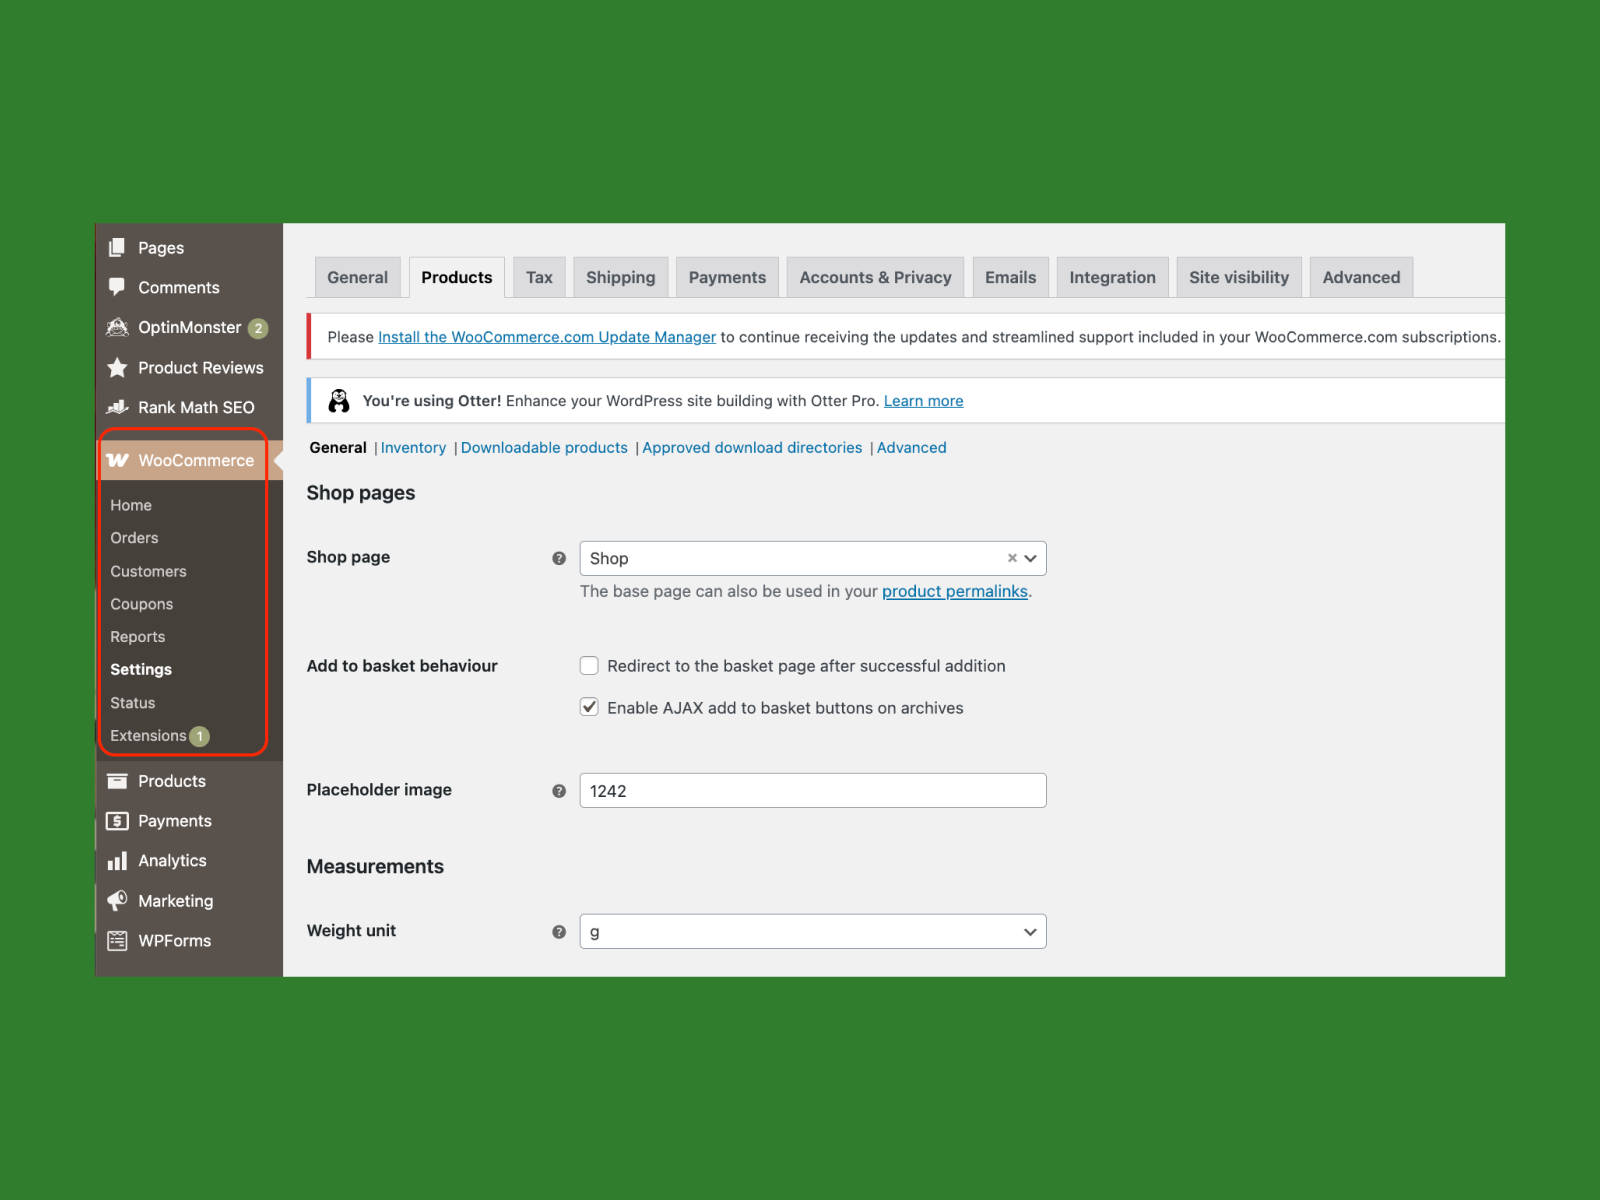Follow the product permalinks link

tap(954, 591)
